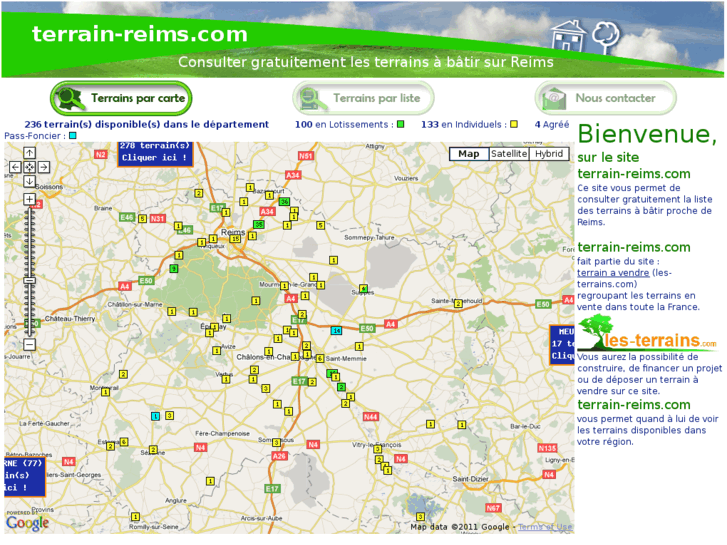Click the '133 en Individuels' count text

(464, 124)
